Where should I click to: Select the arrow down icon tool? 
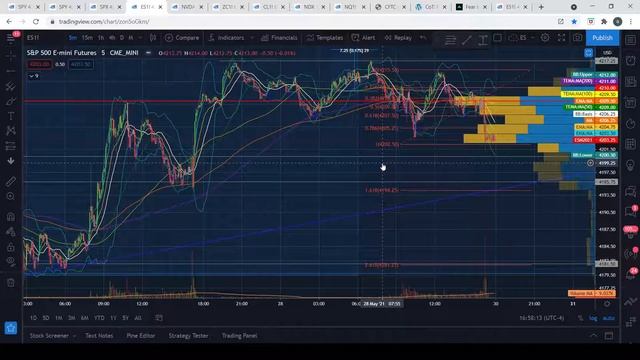[x=11, y=161]
